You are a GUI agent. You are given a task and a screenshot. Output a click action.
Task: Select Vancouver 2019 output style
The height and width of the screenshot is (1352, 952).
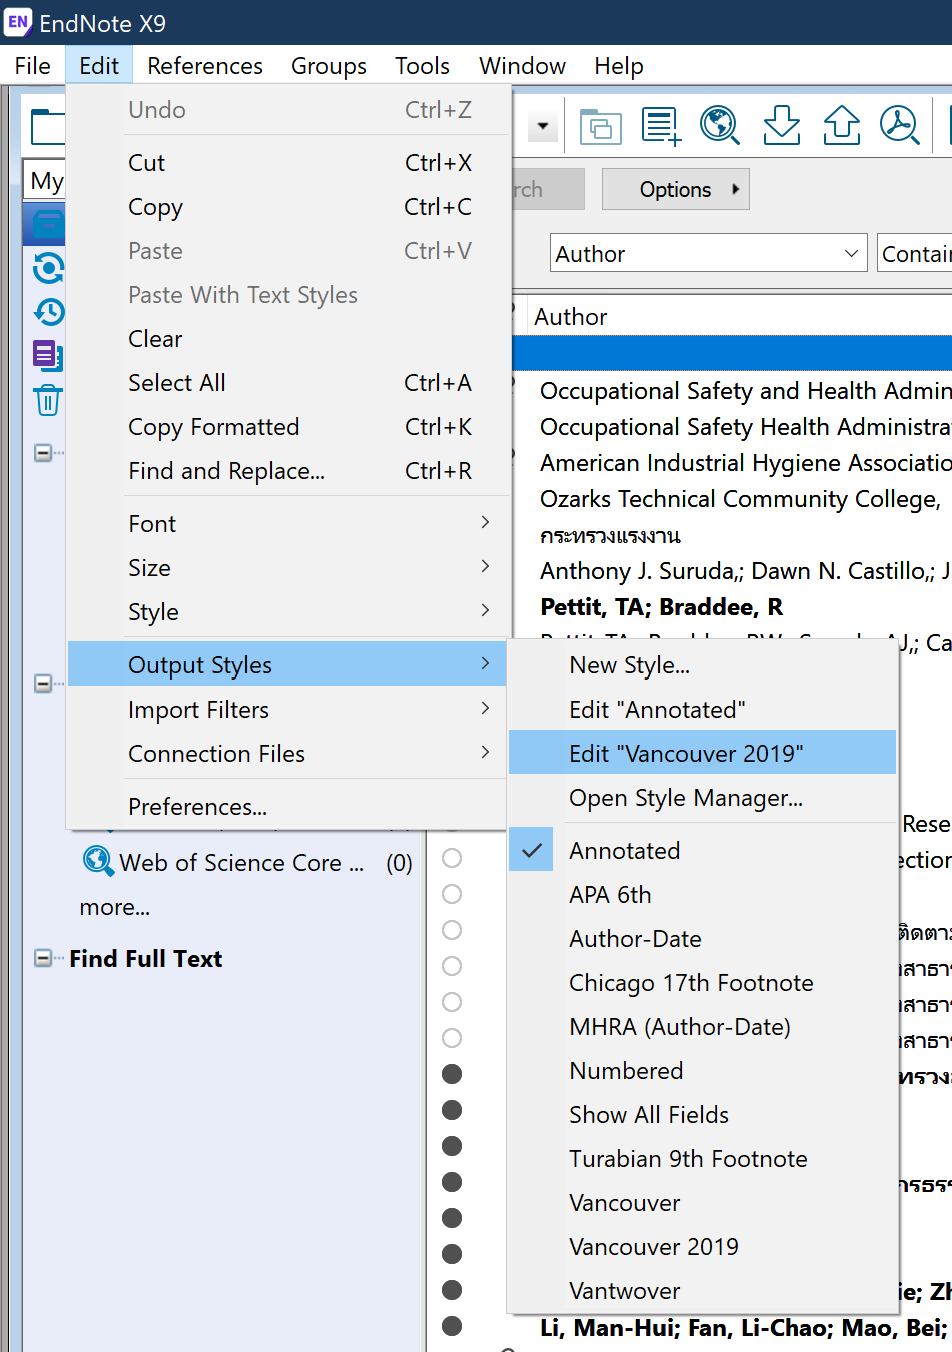(x=702, y=1247)
